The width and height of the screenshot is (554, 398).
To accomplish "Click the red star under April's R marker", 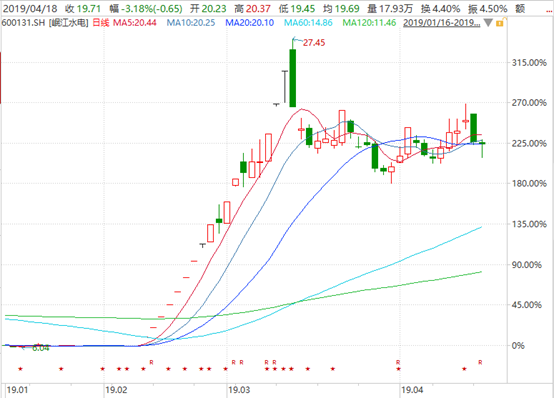I will (x=399, y=369).
